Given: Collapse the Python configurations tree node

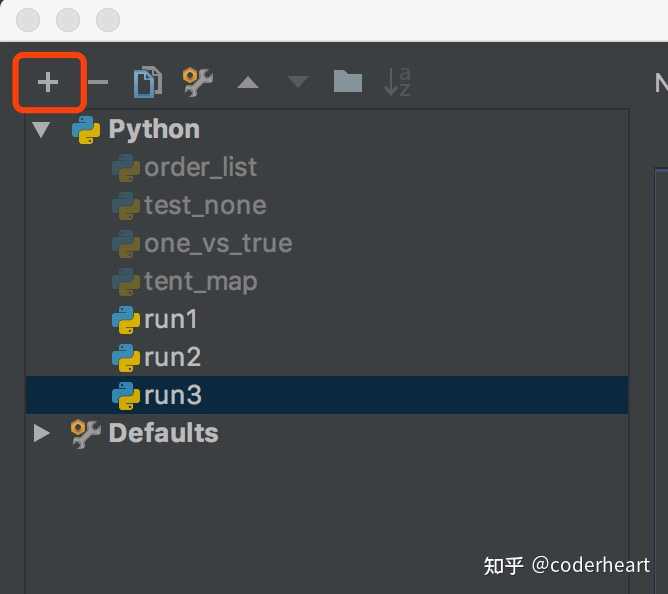Looking at the screenshot, I should point(41,130).
